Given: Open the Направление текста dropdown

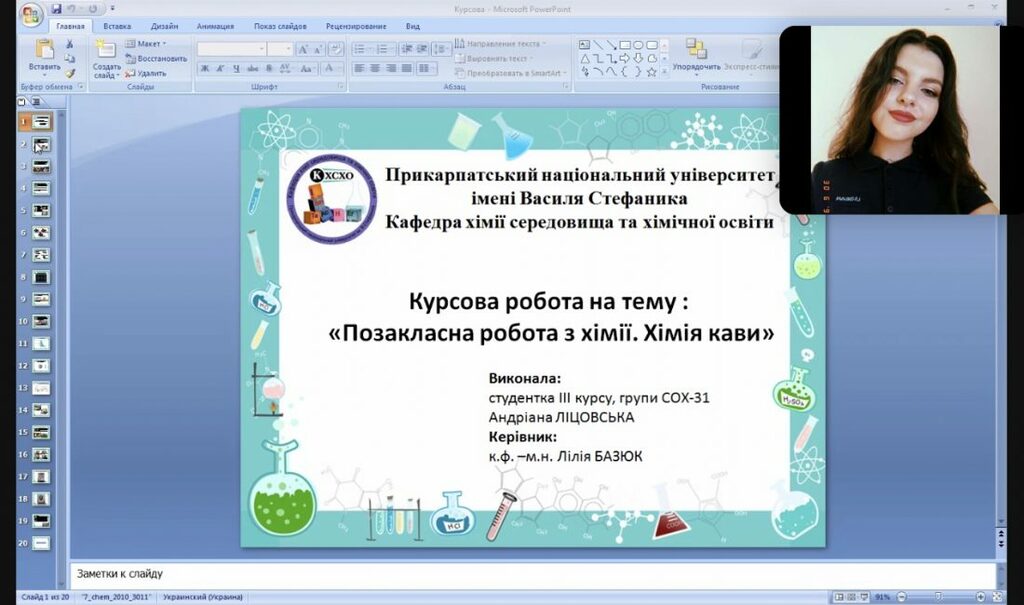Looking at the screenshot, I should click(x=502, y=44).
